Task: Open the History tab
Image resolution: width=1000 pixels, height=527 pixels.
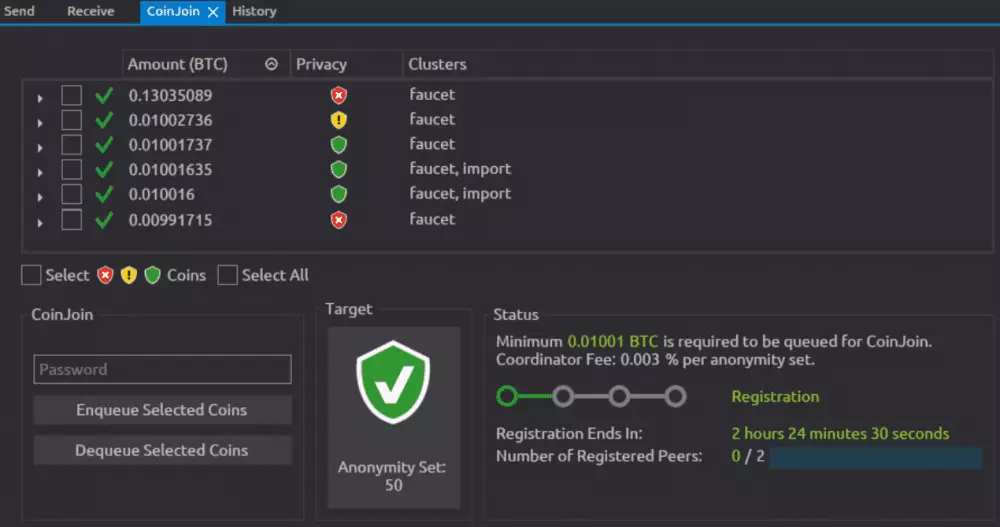Action: point(254,11)
